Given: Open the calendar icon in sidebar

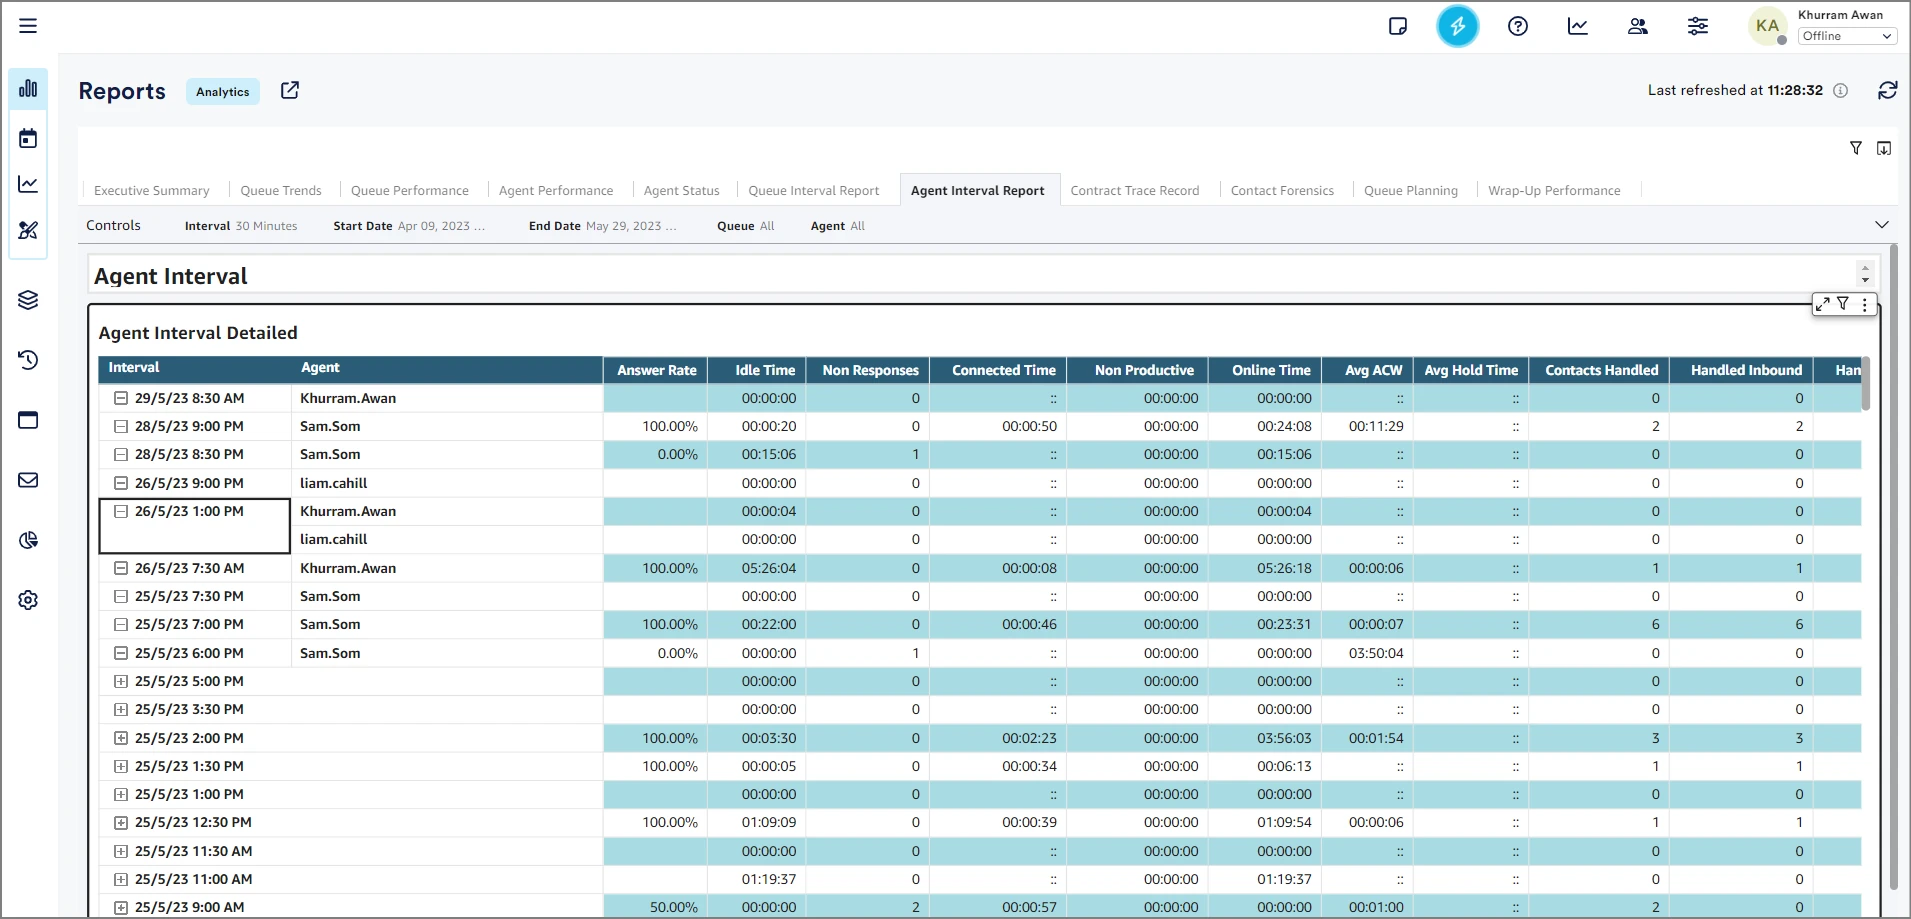Looking at the screenshot, I should point(28,138).
